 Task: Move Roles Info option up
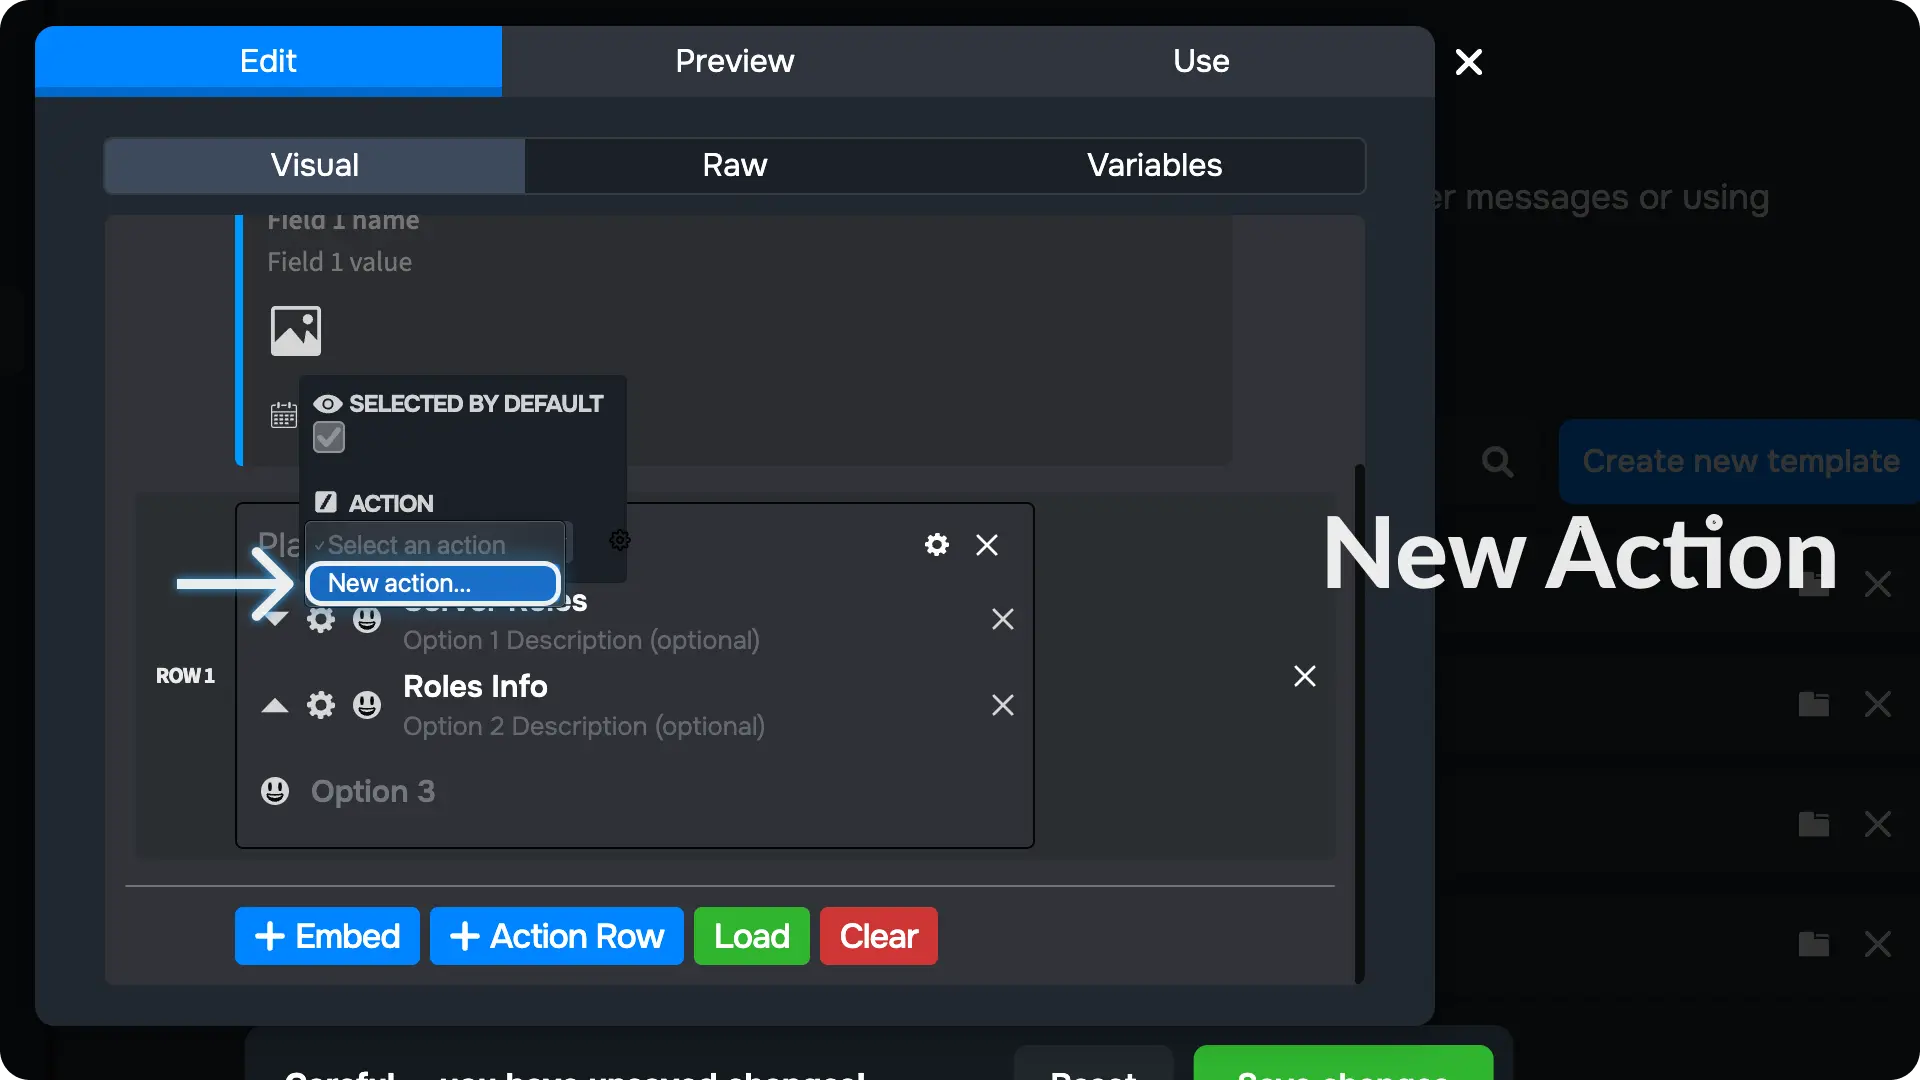(275, 706)
